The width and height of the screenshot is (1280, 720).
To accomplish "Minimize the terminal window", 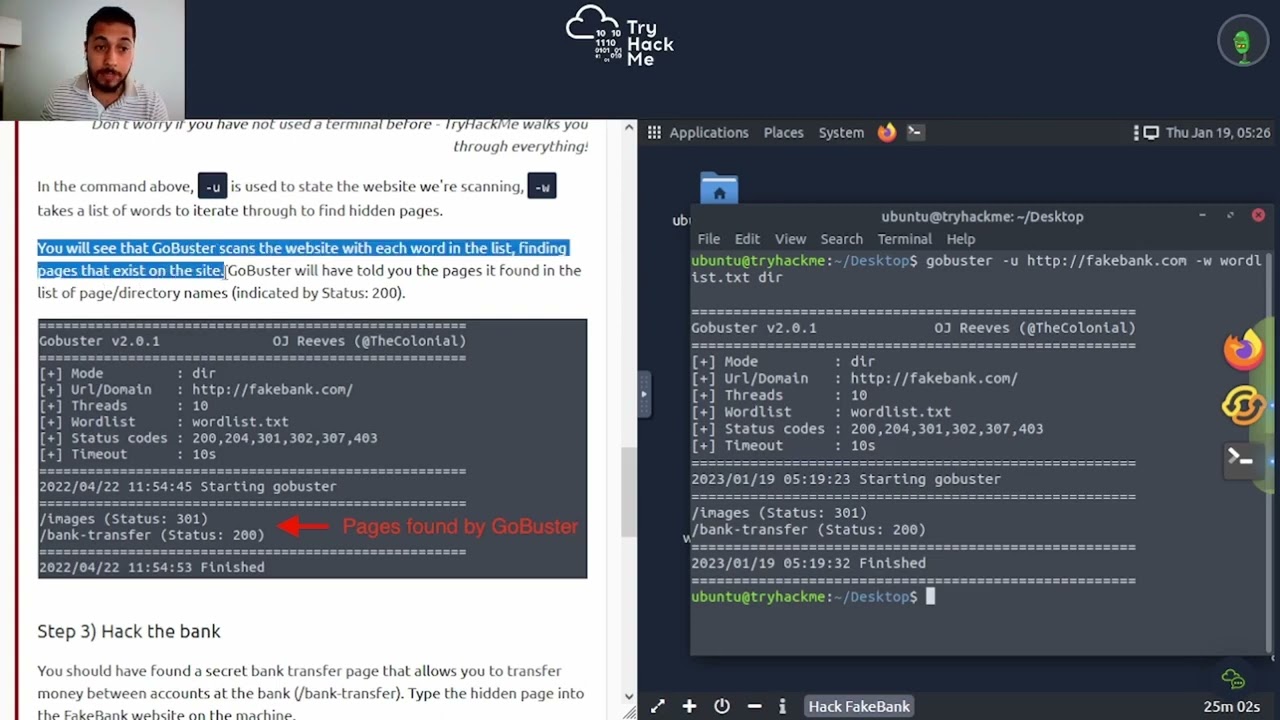I will 1202,215.
